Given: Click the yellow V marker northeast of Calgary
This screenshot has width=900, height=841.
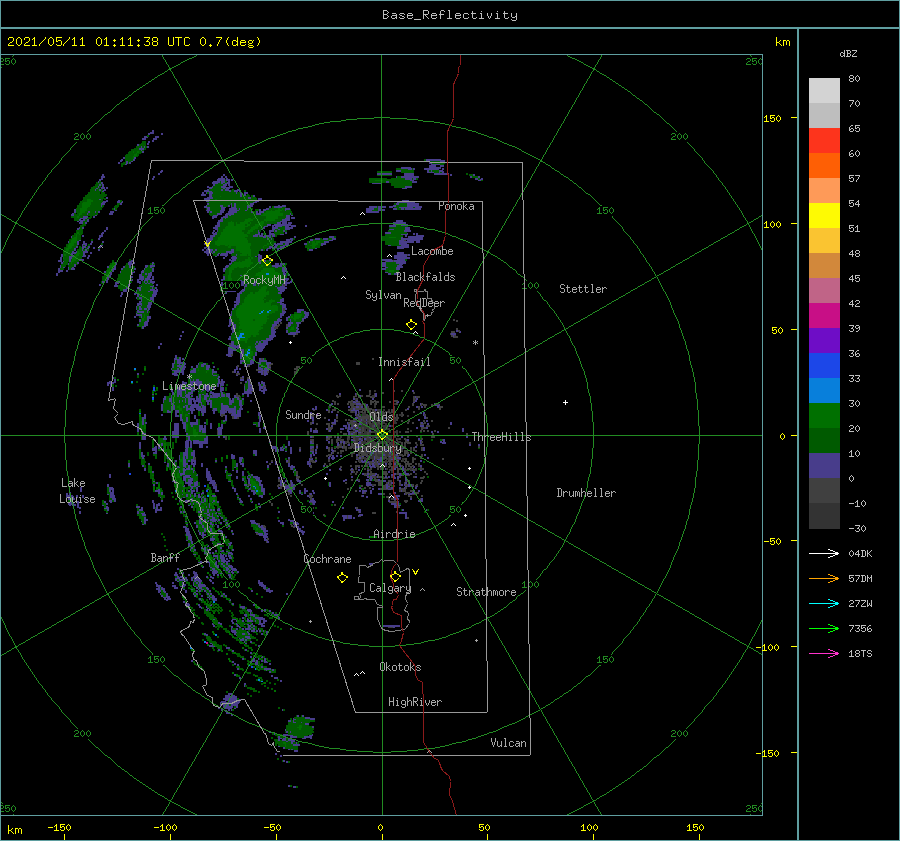Looking at the screenshot, I should [415, 572].
